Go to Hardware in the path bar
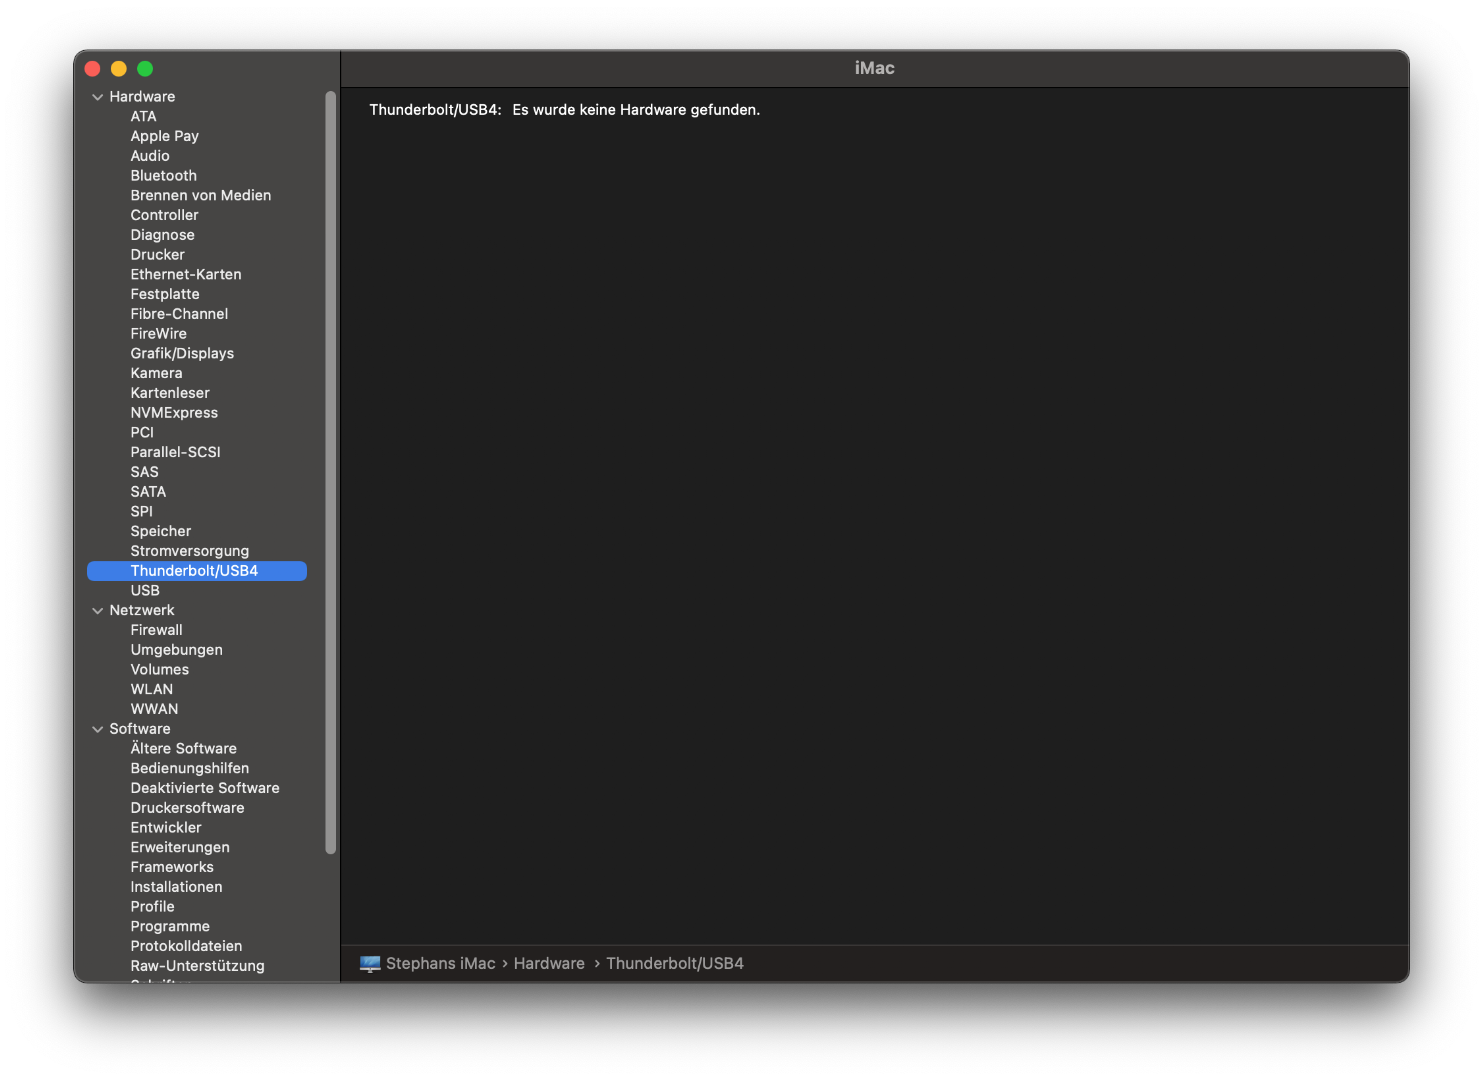Viewport: 1483px width, 1080px height. point(549,964)
